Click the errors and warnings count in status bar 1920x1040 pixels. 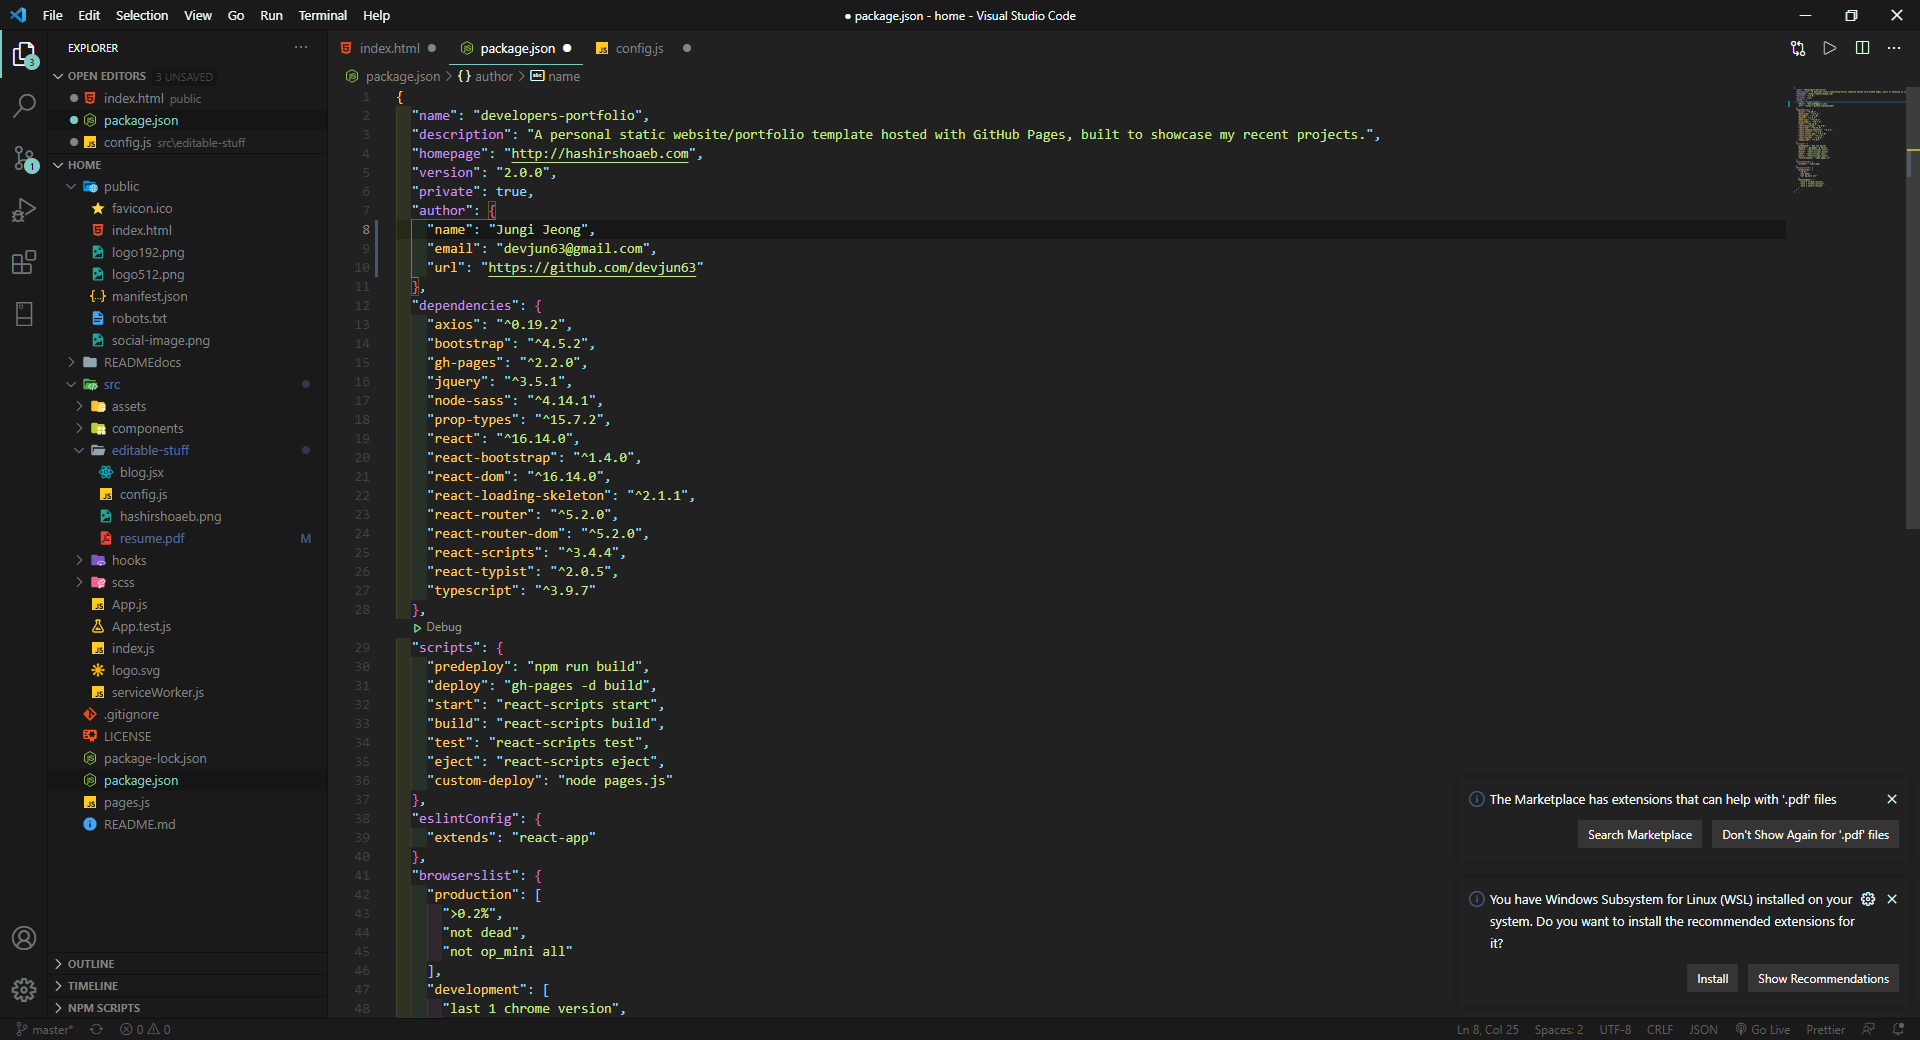[x=145, y=1029]
